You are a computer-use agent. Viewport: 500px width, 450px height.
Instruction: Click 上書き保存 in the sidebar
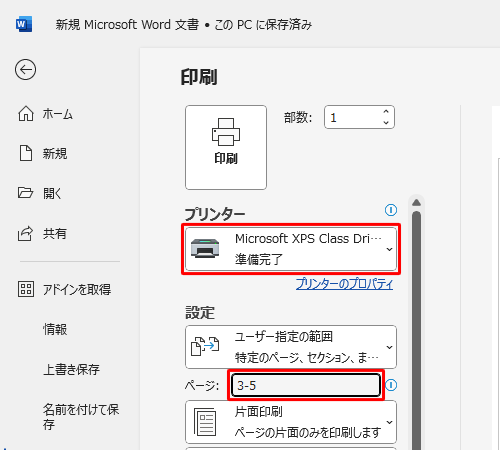click(71, 369)
